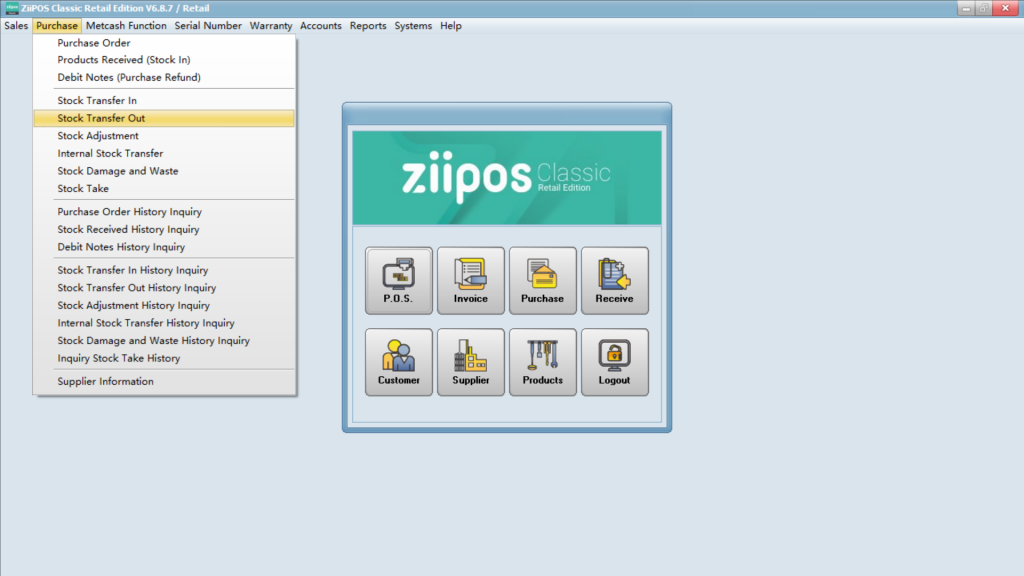Open Stock Damage and Waste entry

click(118, 171)
